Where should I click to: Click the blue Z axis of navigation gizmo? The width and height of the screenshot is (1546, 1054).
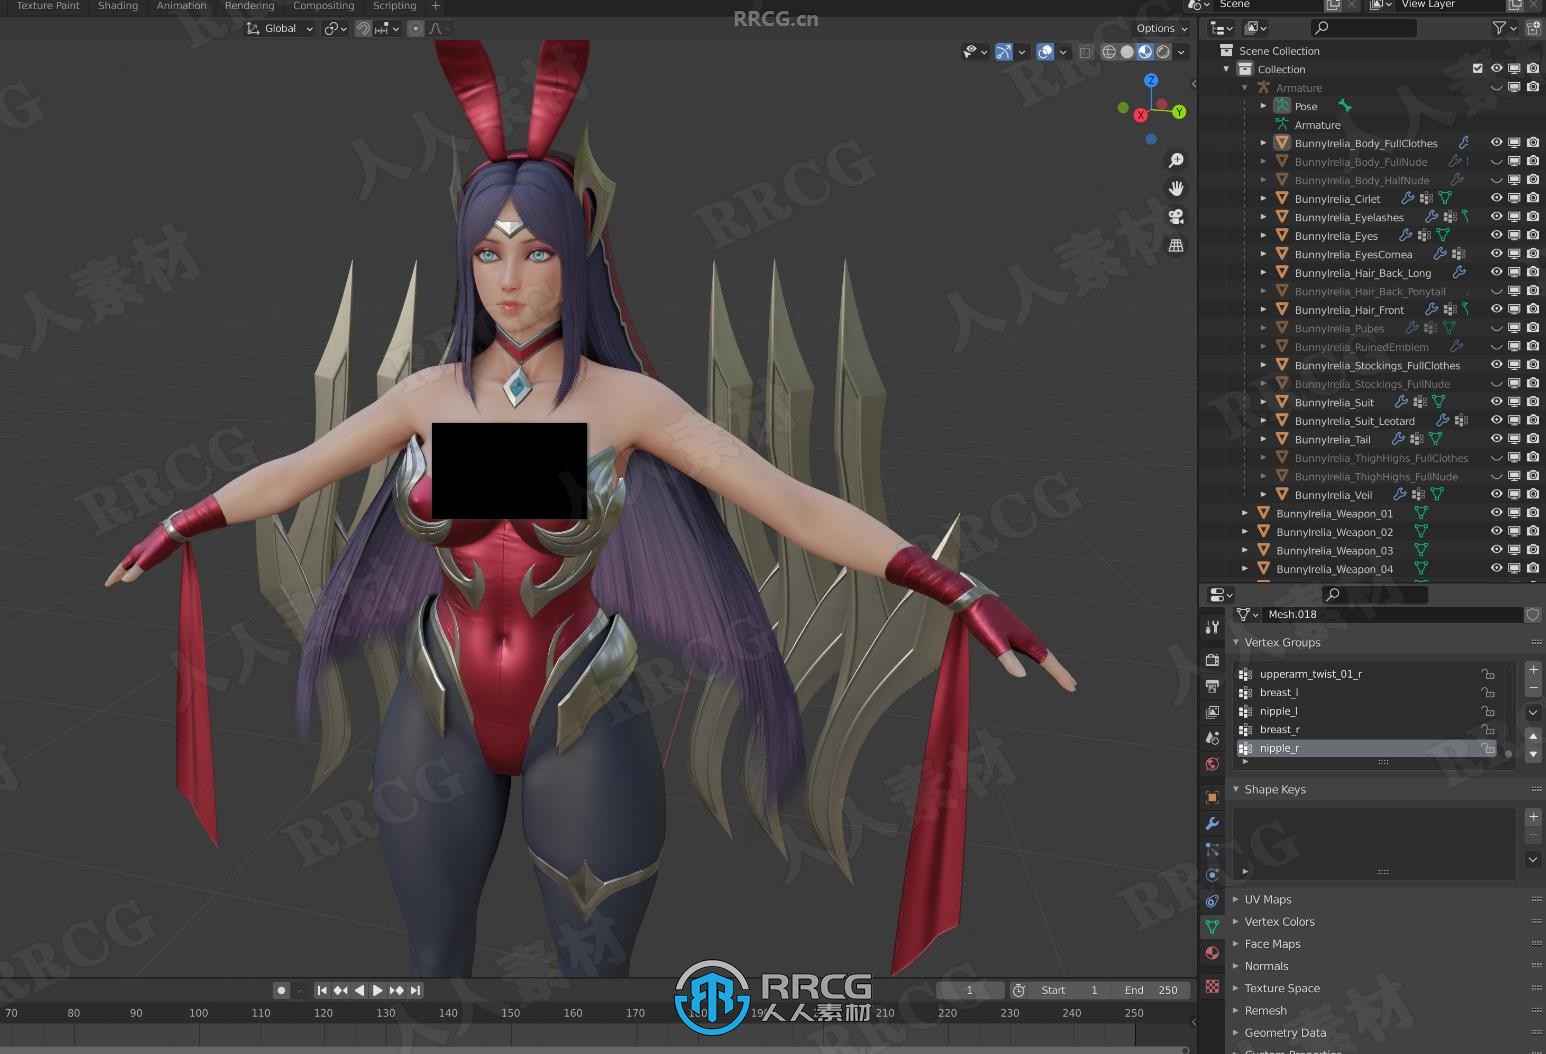pos(1152,80)
